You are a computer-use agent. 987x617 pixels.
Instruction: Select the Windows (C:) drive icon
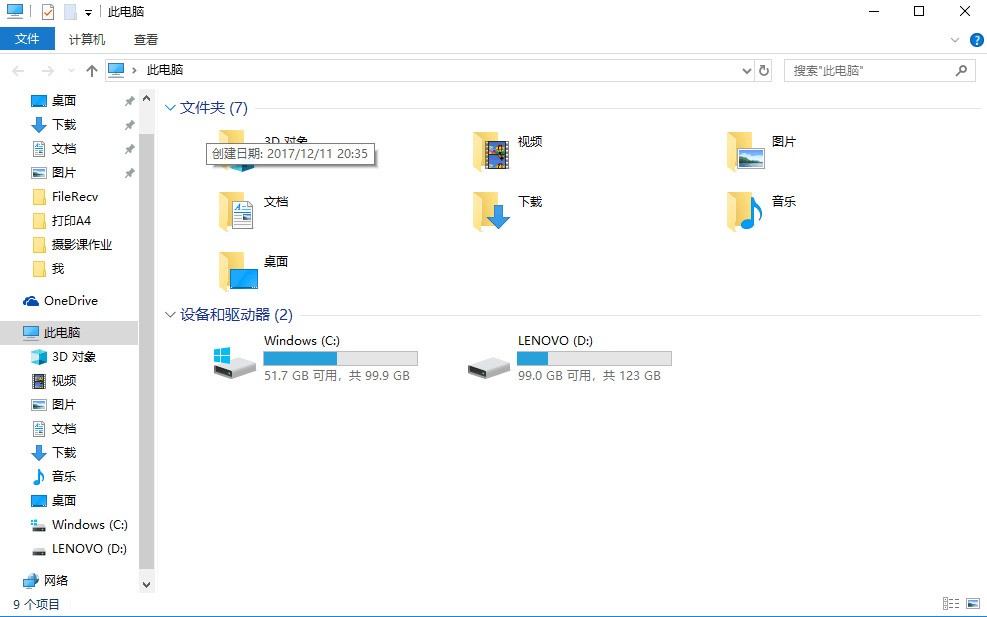(234, 363)
